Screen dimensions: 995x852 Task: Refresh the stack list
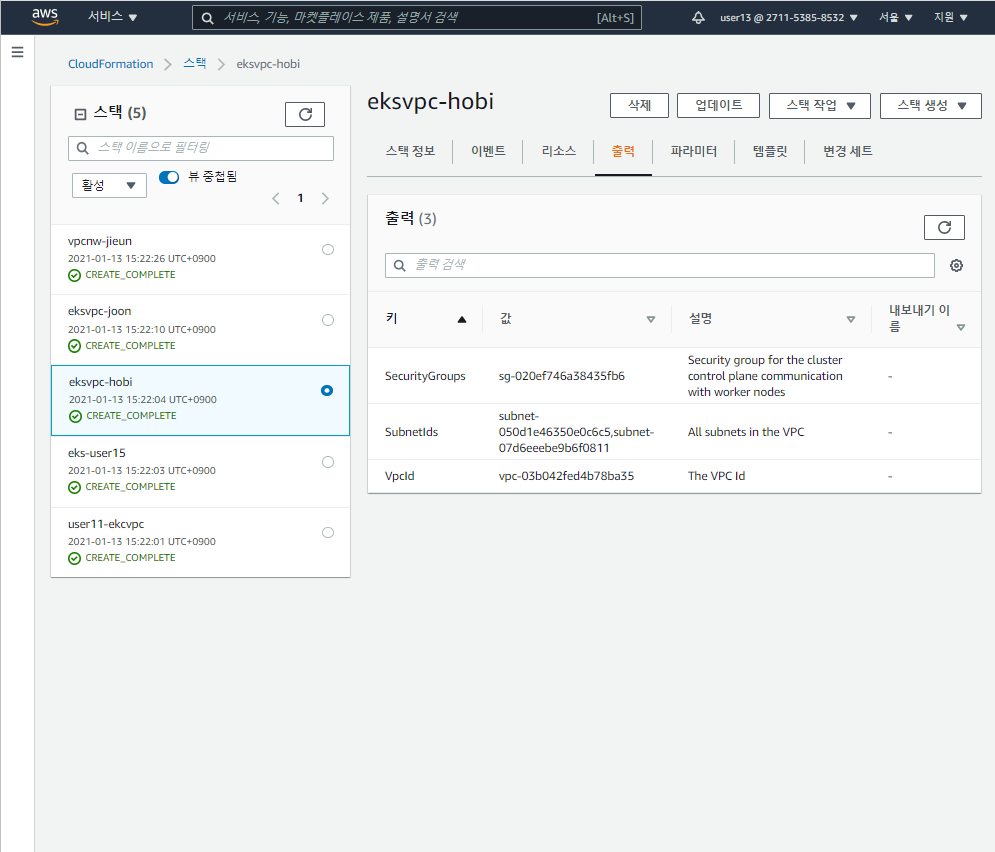[x=305, y=114]
